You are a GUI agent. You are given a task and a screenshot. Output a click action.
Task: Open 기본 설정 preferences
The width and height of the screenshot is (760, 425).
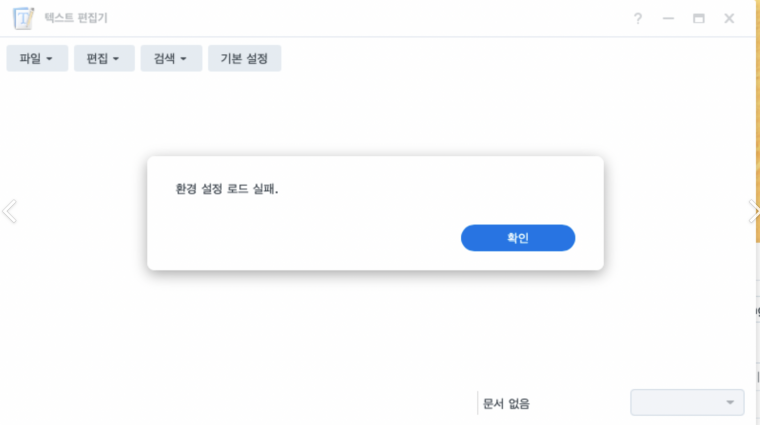(244, 58)
